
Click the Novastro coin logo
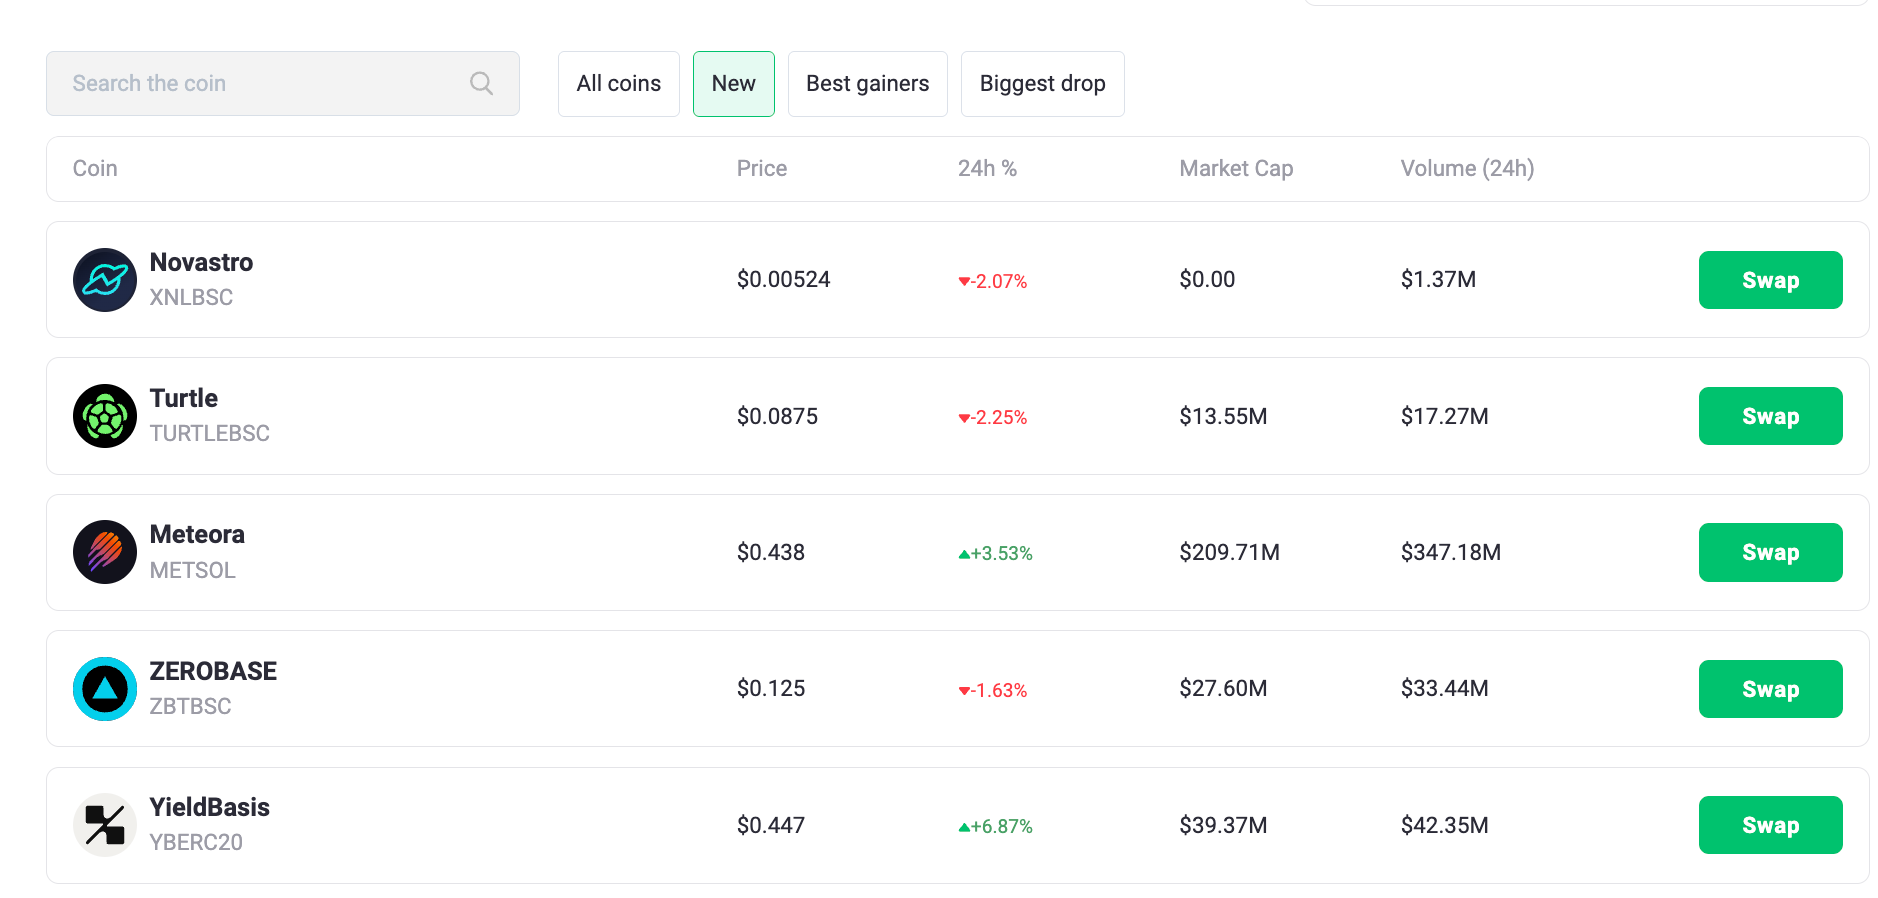coord(104,280)
